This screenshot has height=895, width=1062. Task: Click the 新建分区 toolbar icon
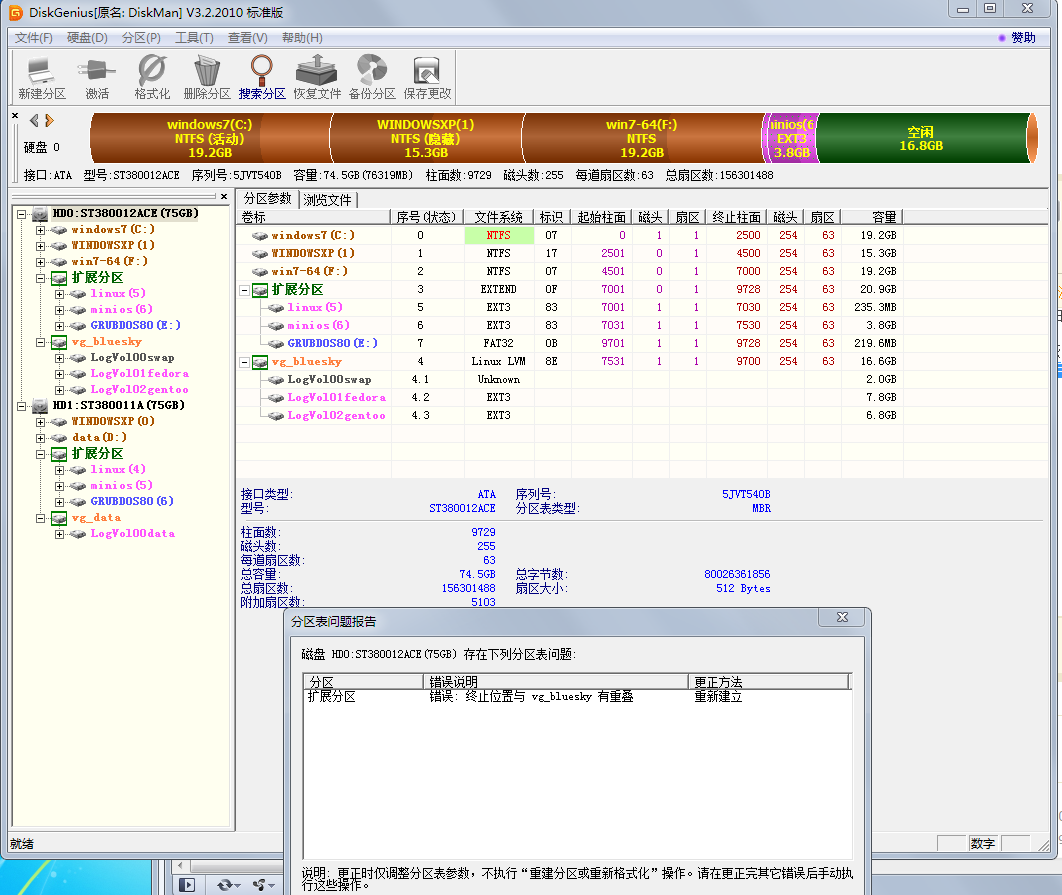(x=41, y=78)
